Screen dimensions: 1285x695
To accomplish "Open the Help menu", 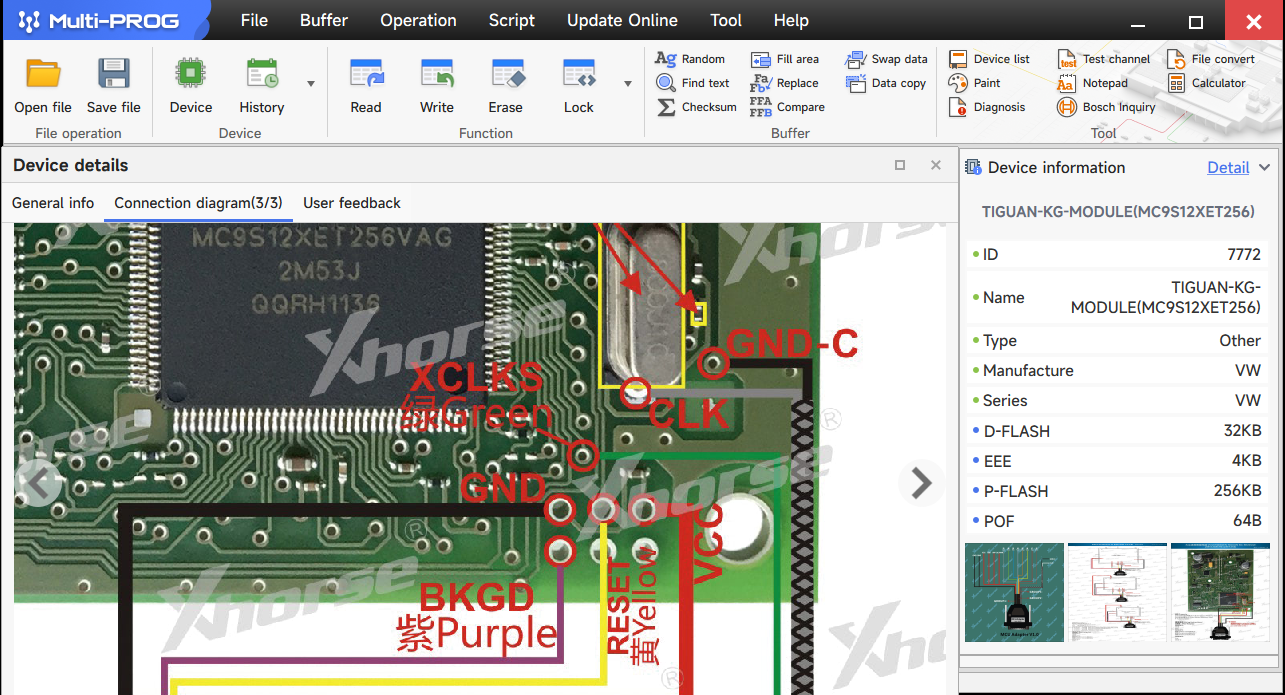I will [x=791, y=20].
